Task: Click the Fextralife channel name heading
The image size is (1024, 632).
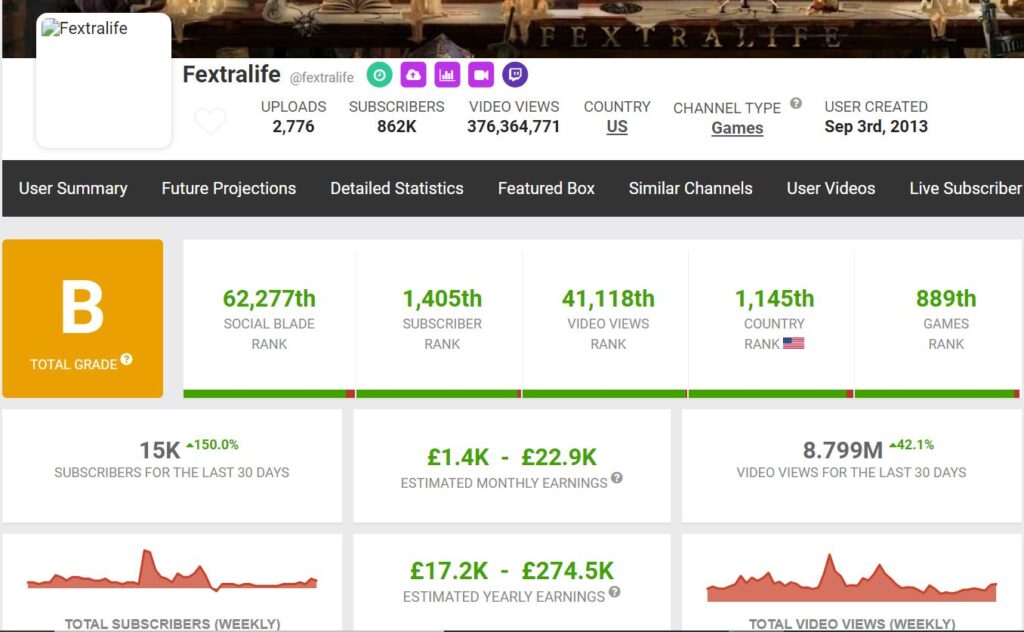Action: pyautogui.click(x=231, y=74)
